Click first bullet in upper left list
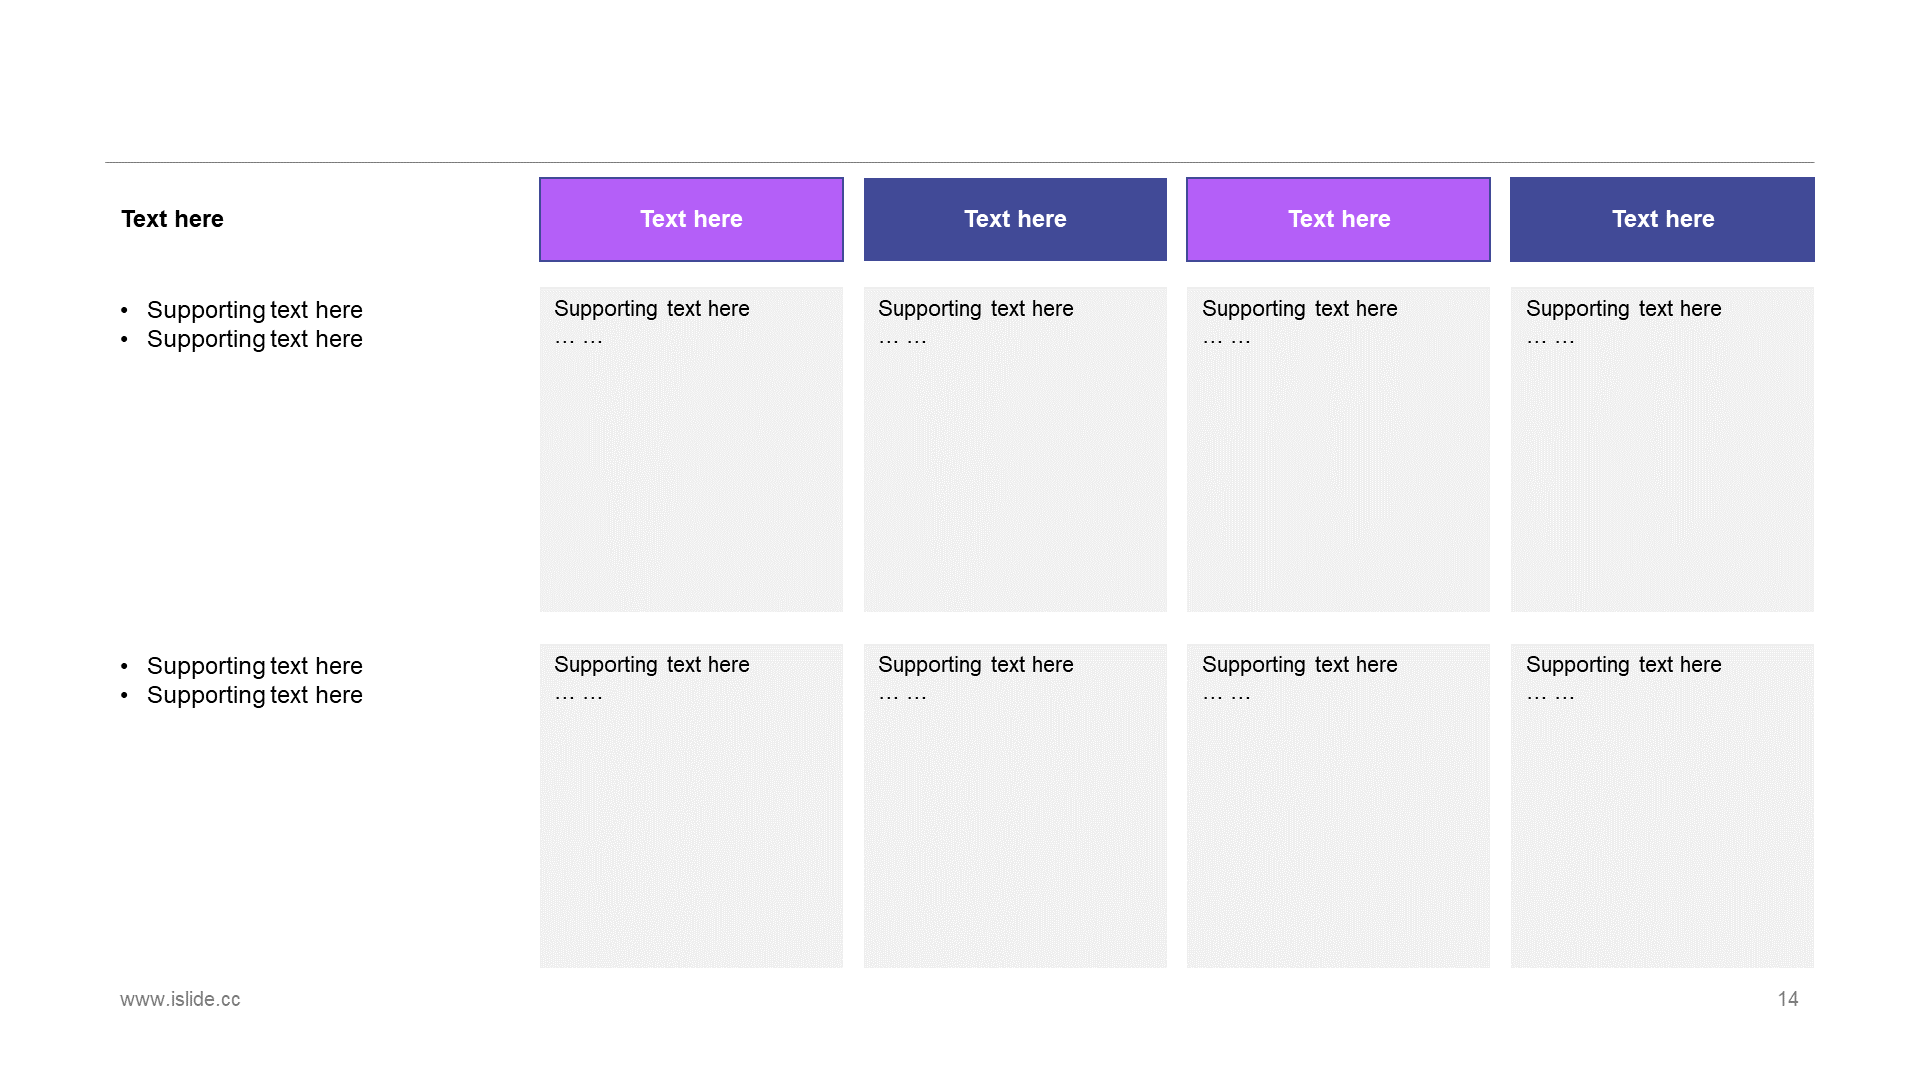1920x1080 pixels. [241, 310]
